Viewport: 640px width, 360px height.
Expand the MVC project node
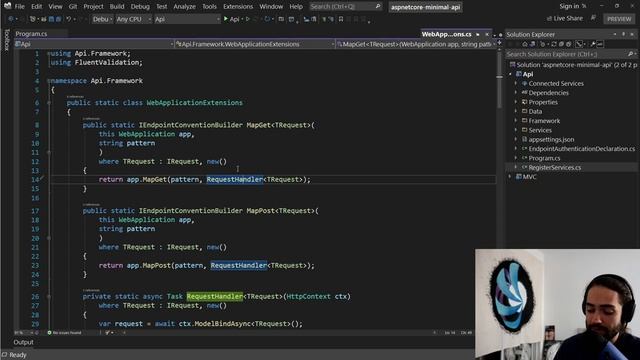510,177
